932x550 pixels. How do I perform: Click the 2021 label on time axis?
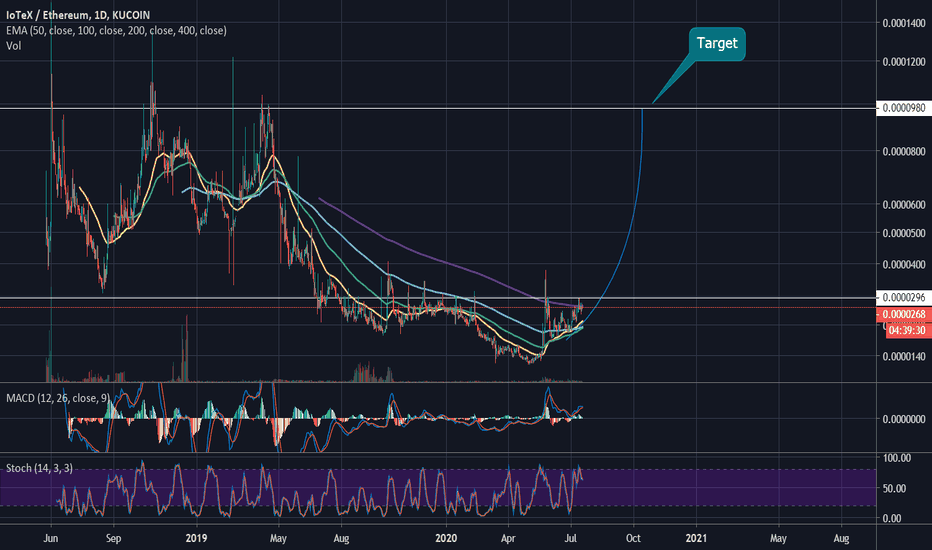(697, 538)
